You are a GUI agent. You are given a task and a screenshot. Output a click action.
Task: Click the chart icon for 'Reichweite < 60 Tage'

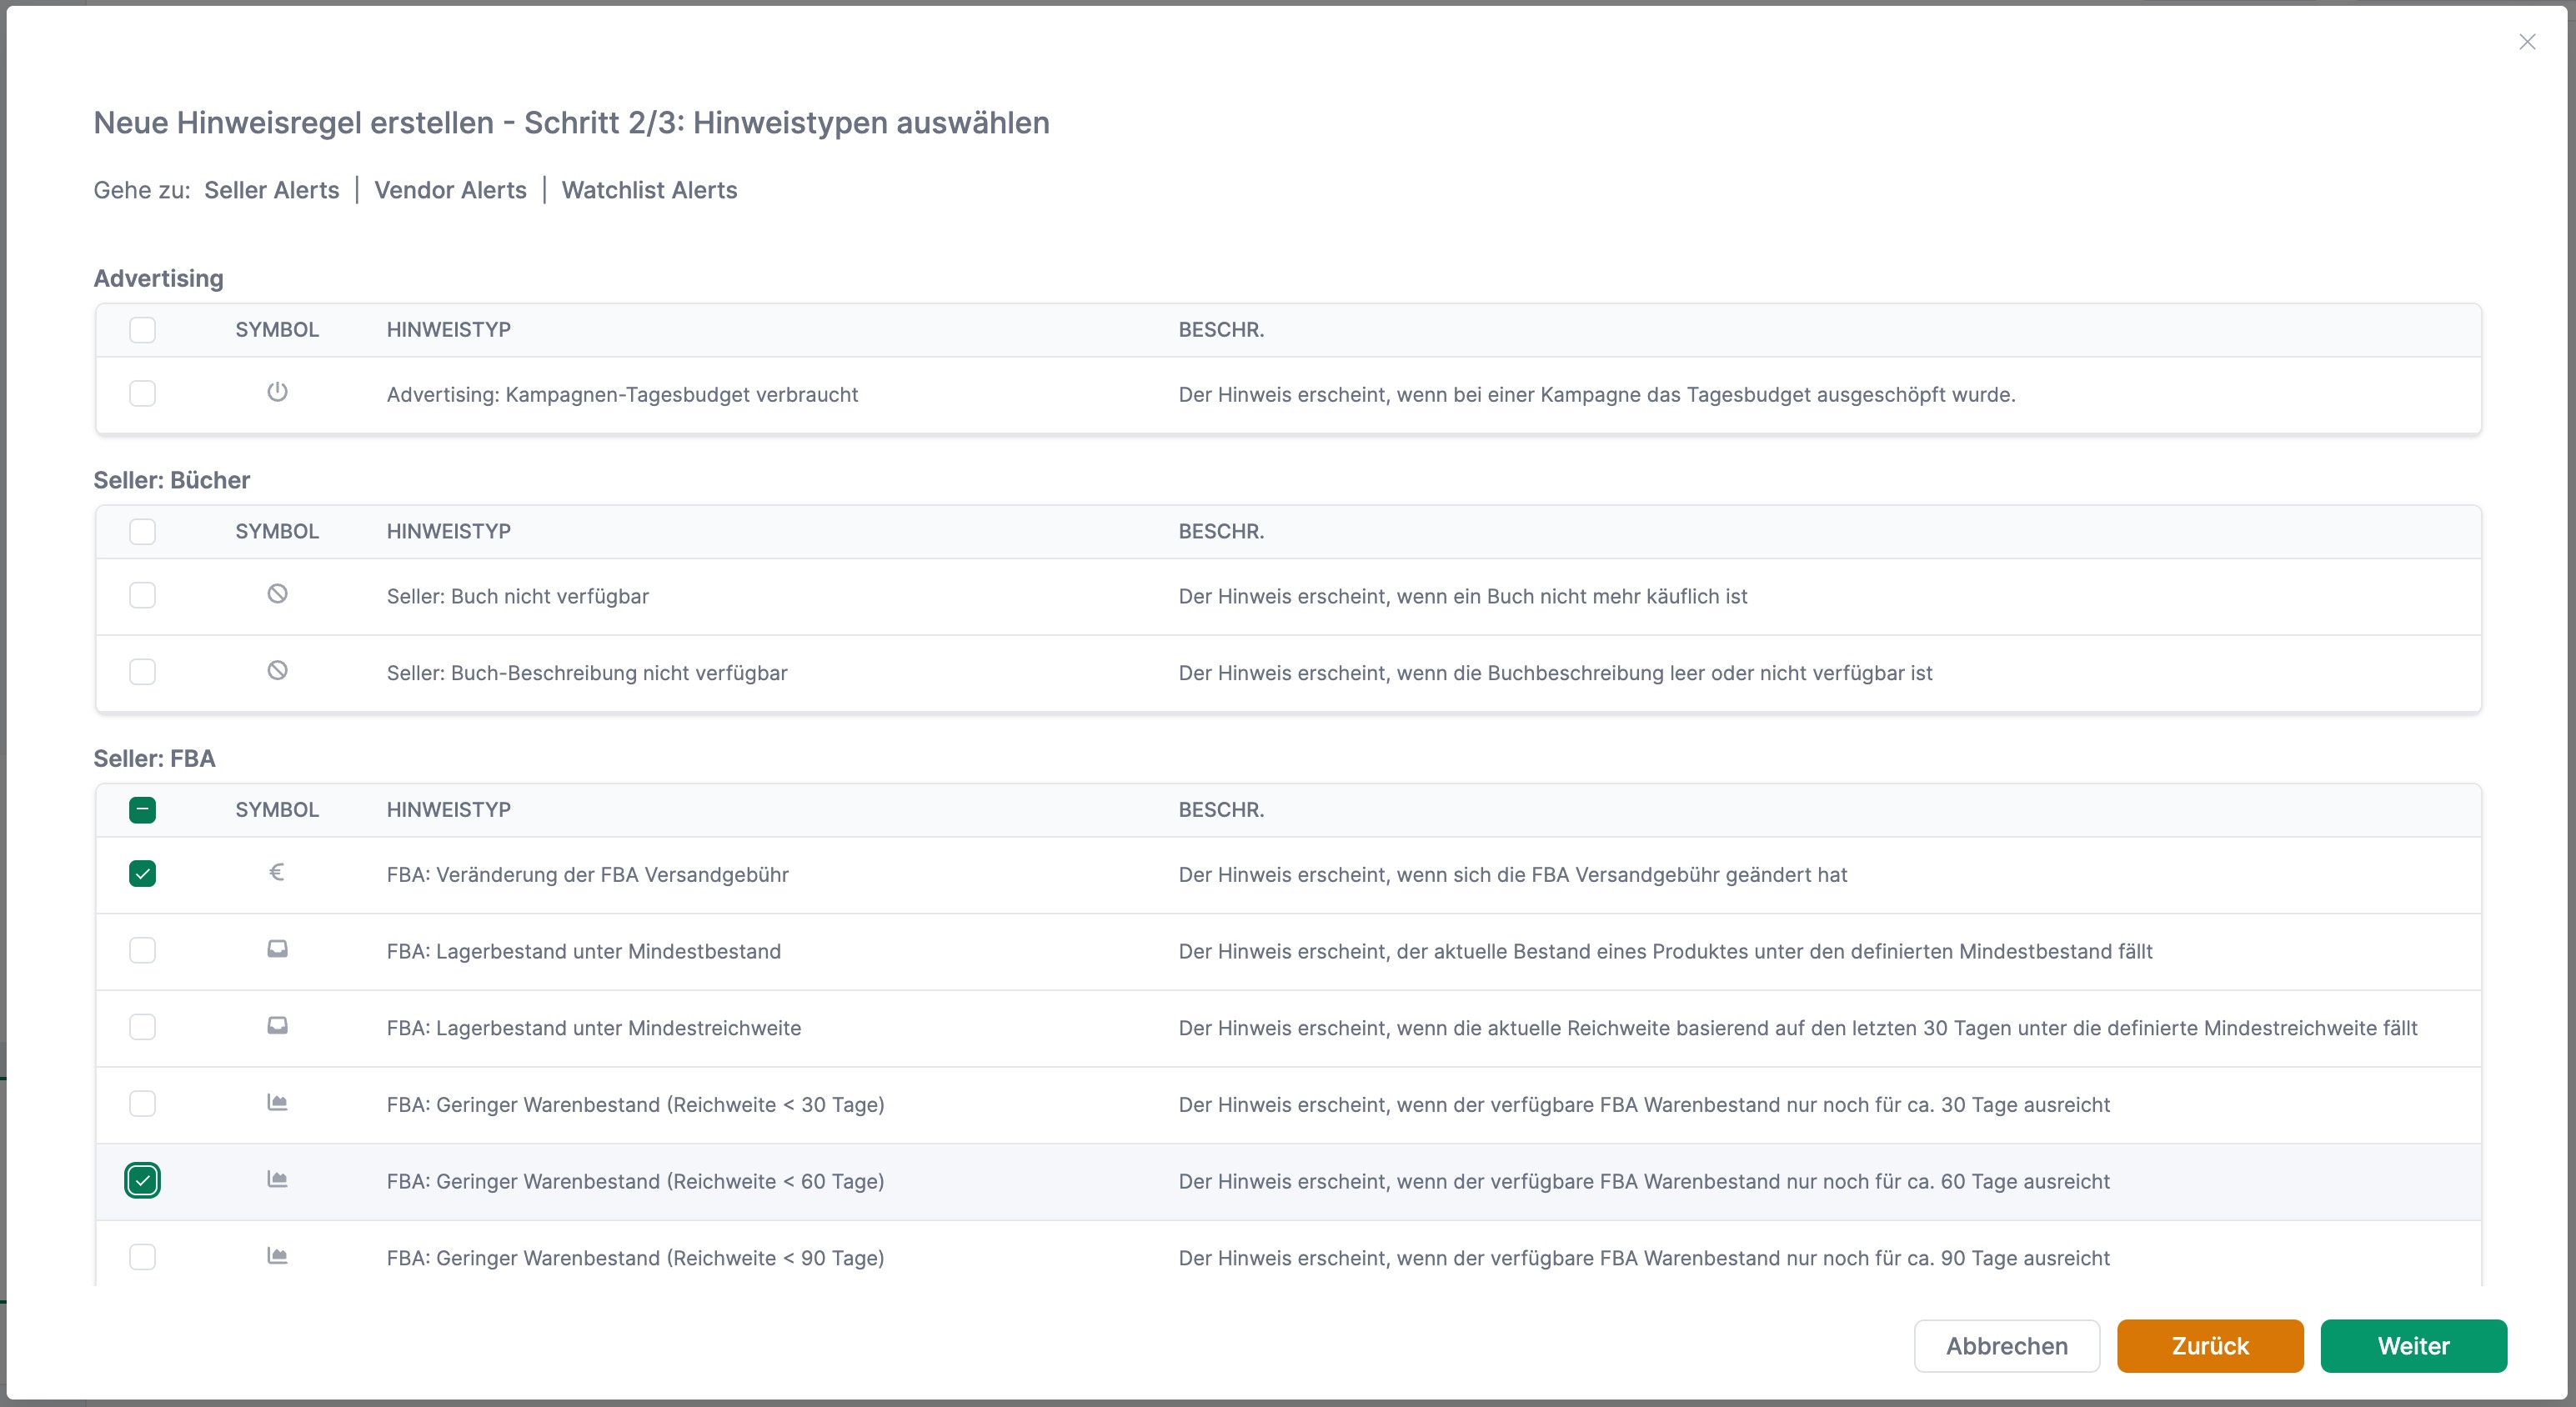pyautogui.click(x=277, y=1180)
